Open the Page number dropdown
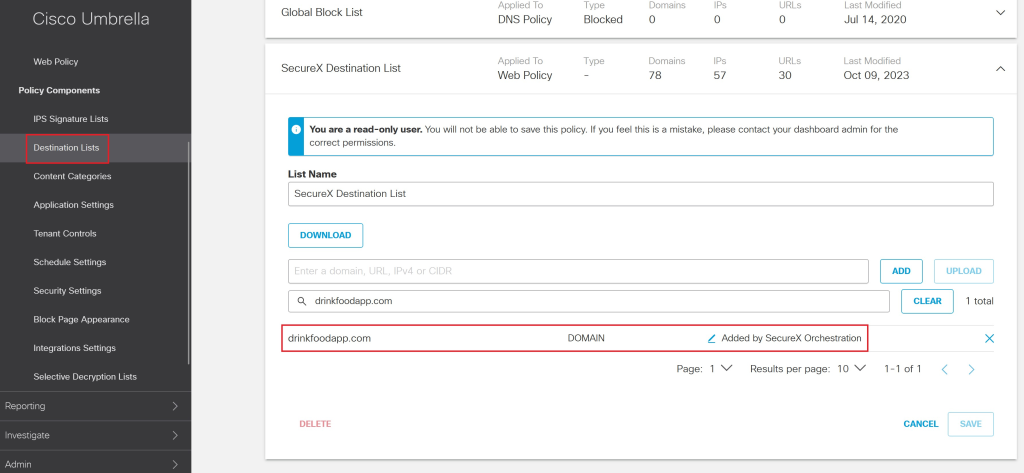 click(x=721, y=368)
